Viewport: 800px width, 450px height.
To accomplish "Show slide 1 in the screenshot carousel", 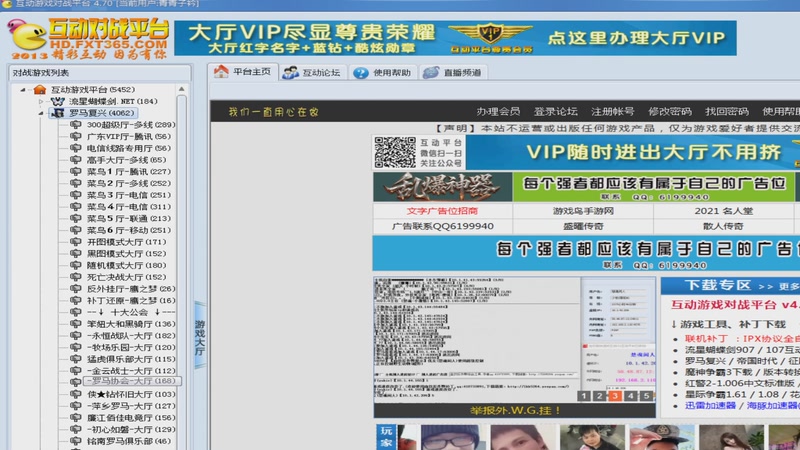I will [584, 396].
